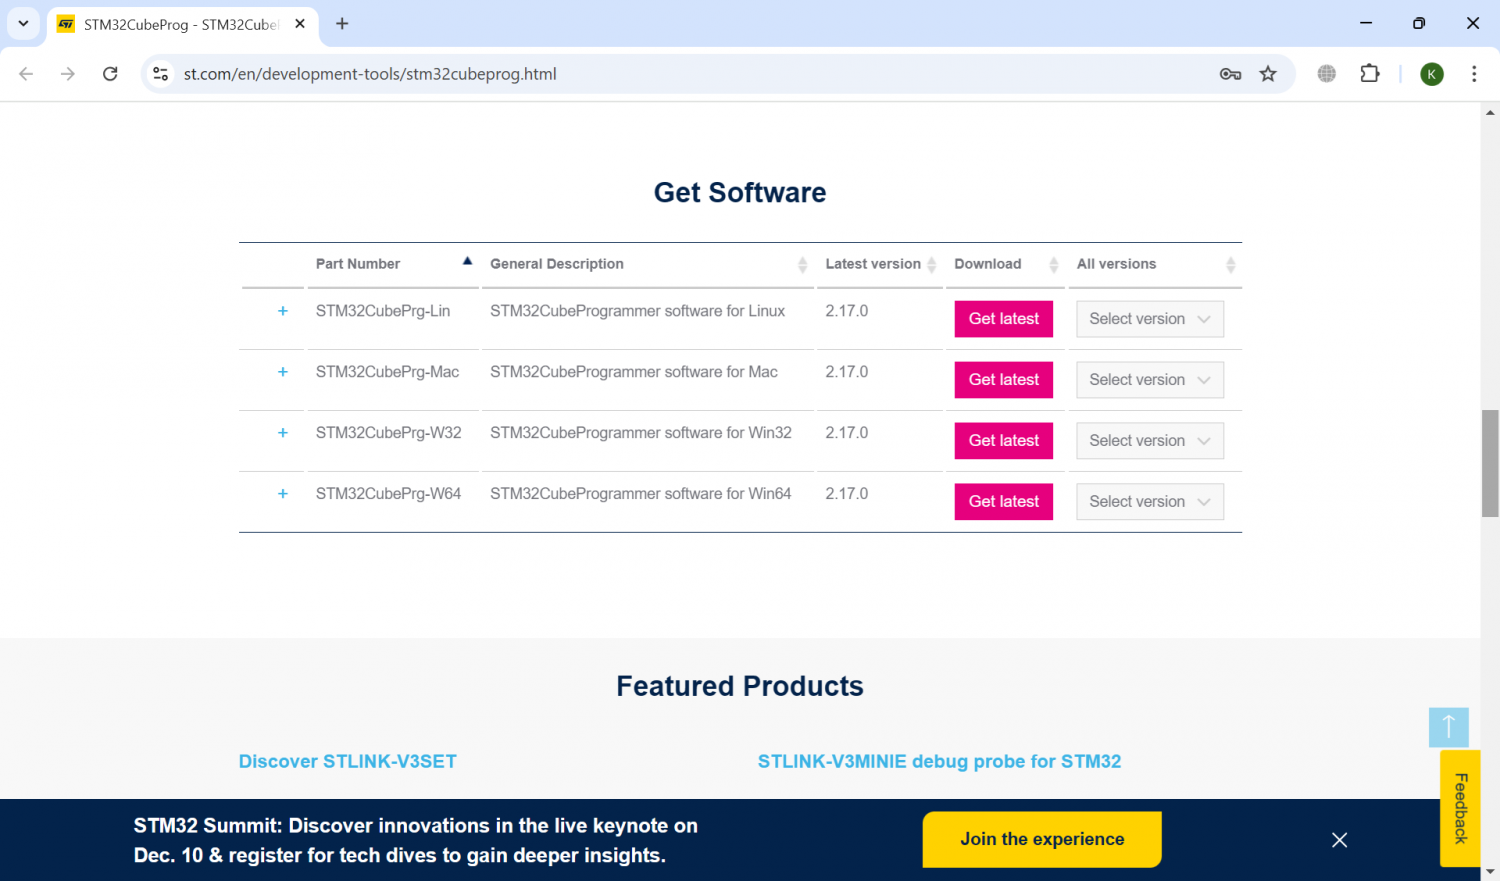Image resolution: width=1500 pixels, height=881 pixels.
Task: Toggle sorting on the Latest version column
Action: coord(932,264)
